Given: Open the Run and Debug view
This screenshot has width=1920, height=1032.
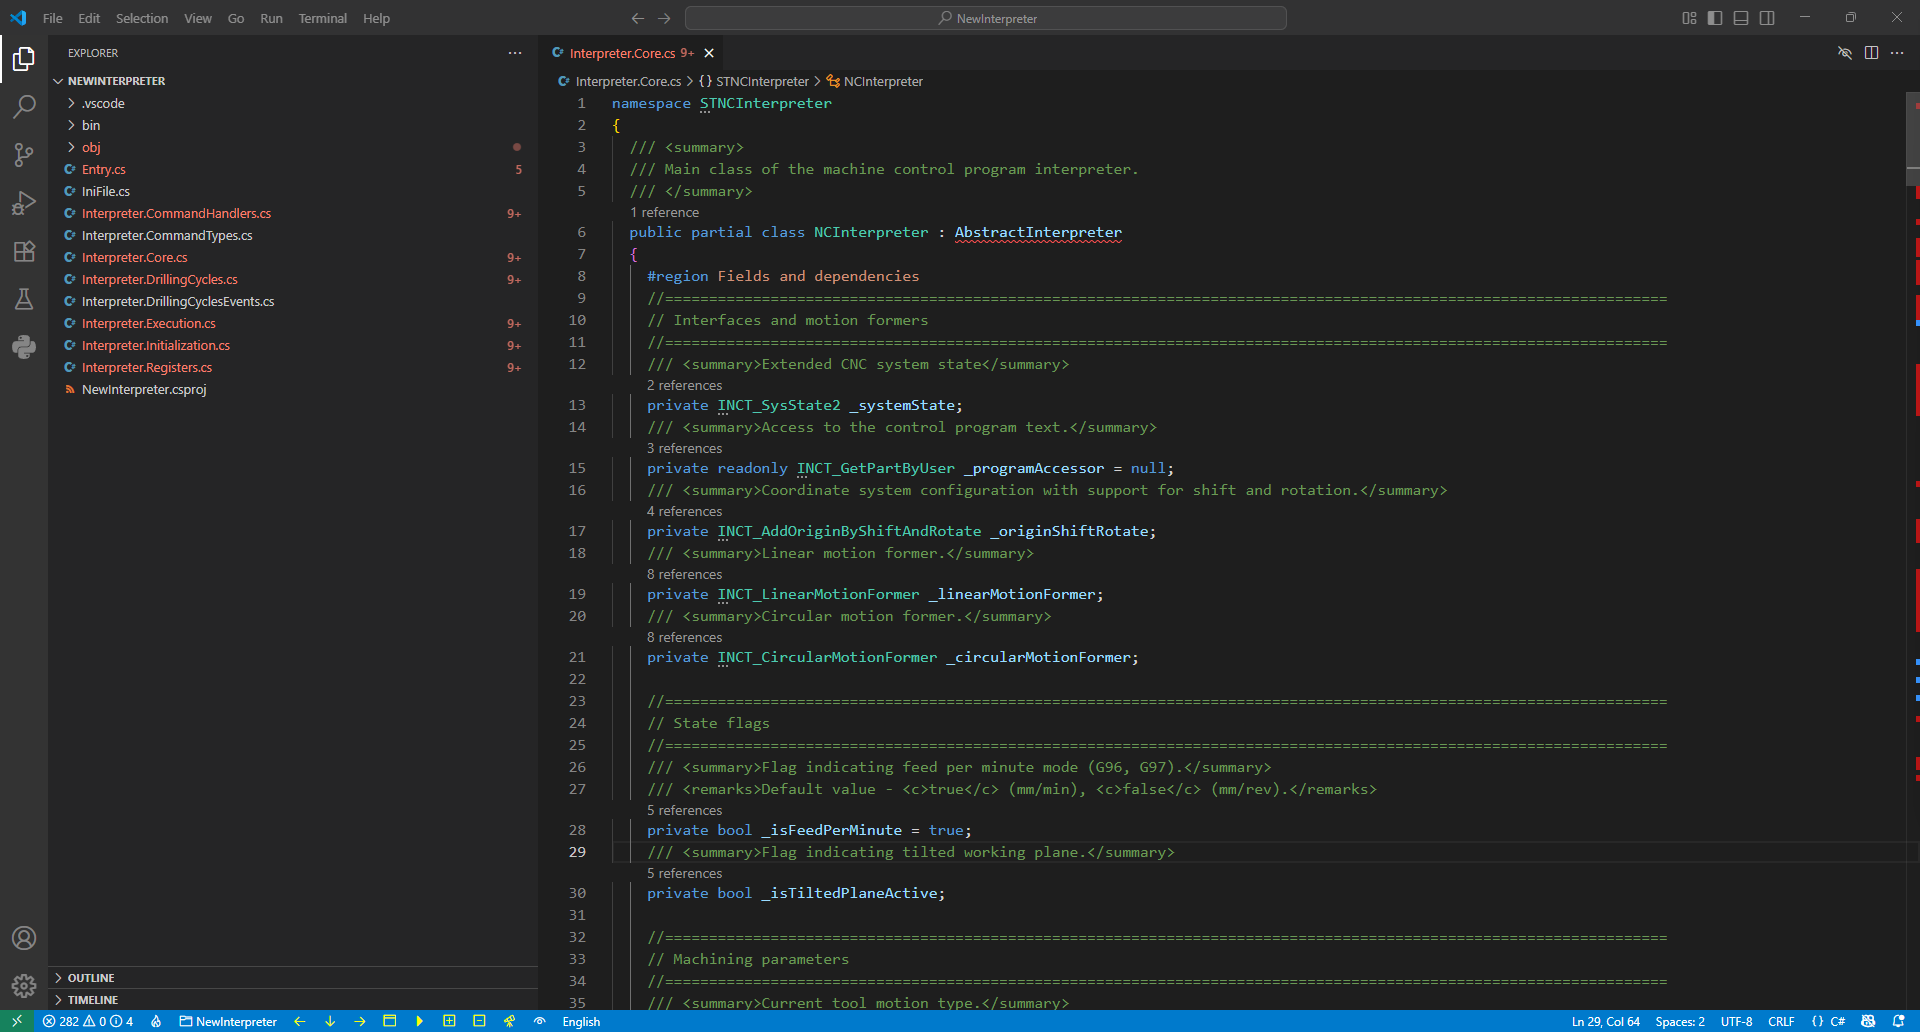Looking at the screenshot, I should point(24,203).
